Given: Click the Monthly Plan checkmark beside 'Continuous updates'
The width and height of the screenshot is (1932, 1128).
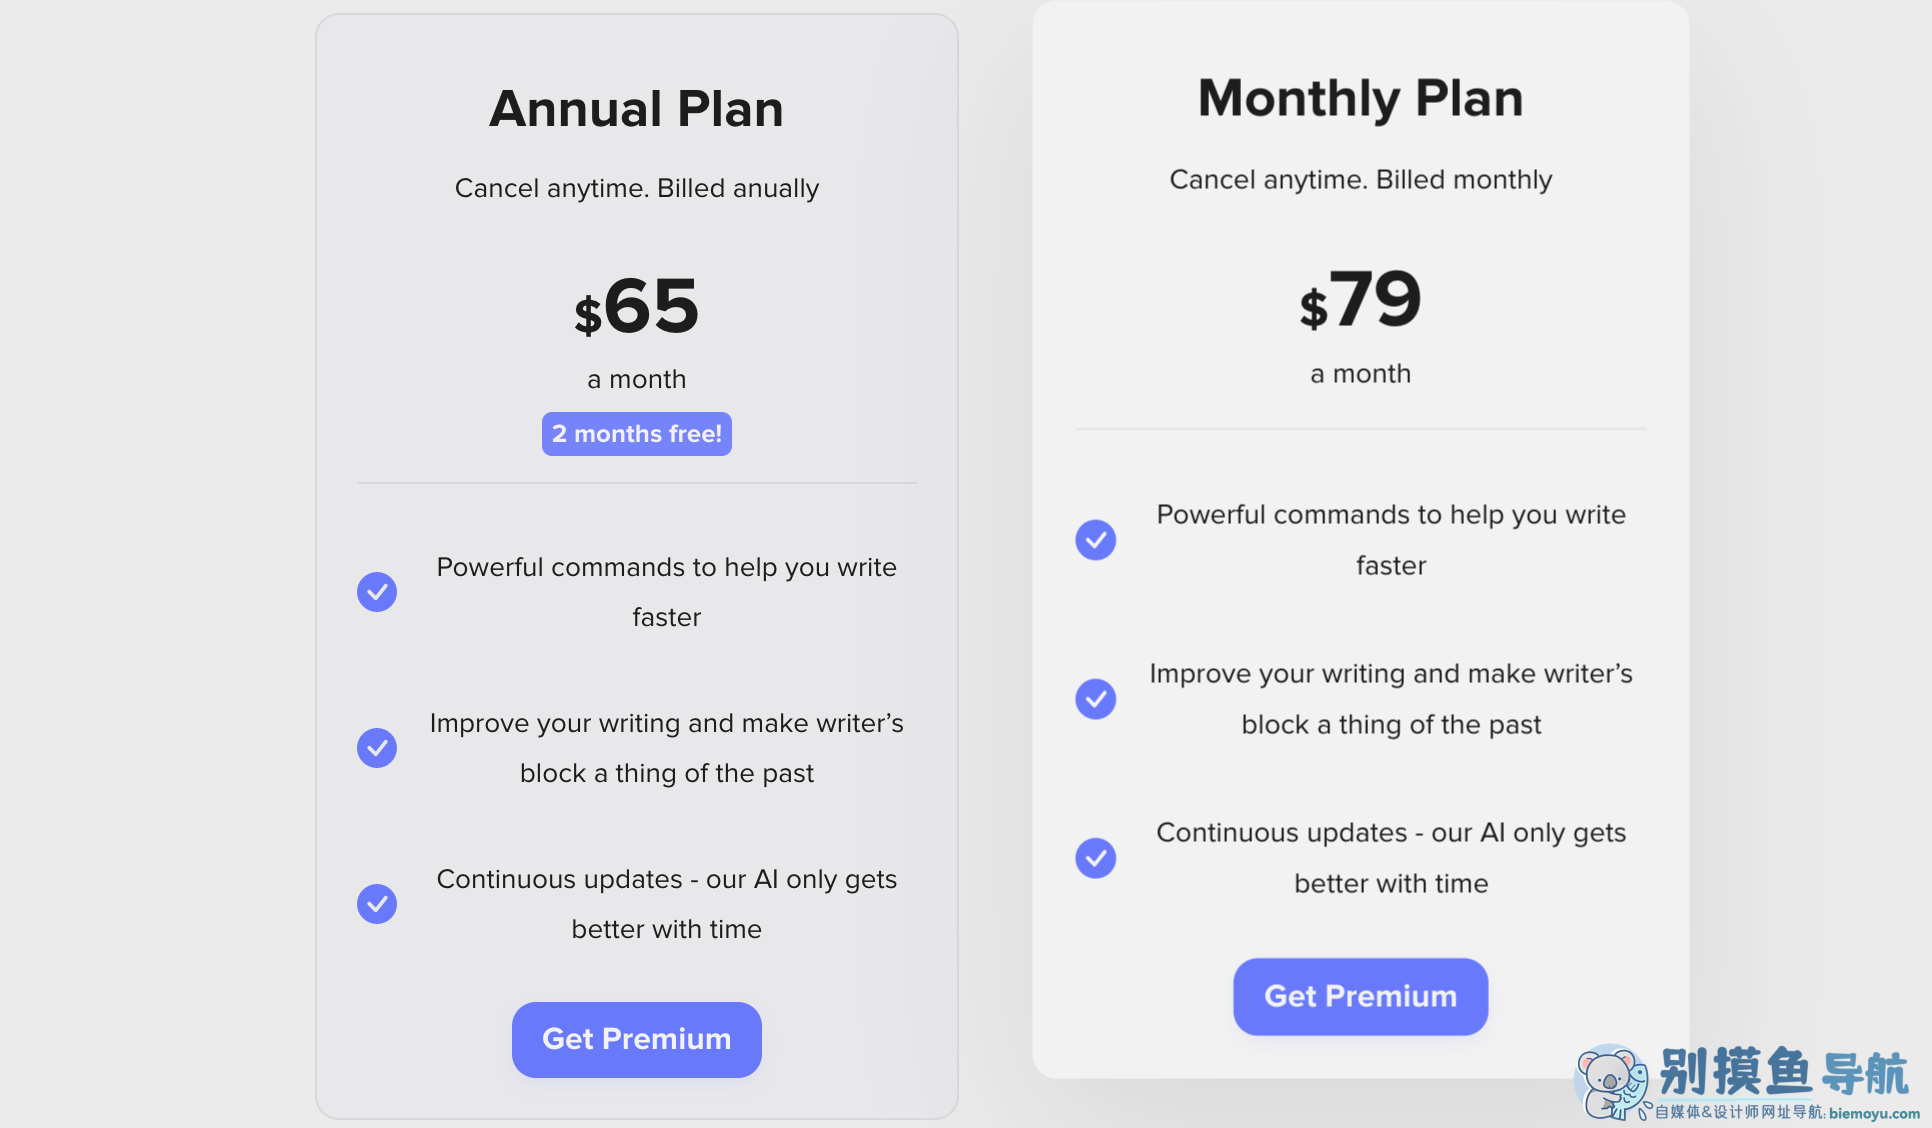Looking at the screenshot, I should pyautogui.click(x=1096, y=858).
